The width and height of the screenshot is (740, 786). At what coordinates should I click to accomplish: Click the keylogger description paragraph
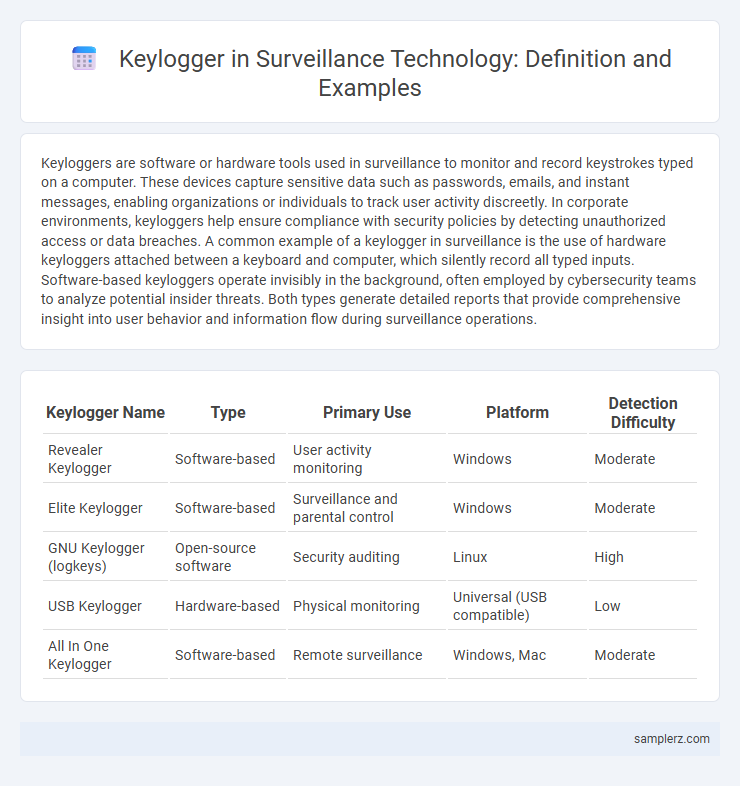click(368, 241)
